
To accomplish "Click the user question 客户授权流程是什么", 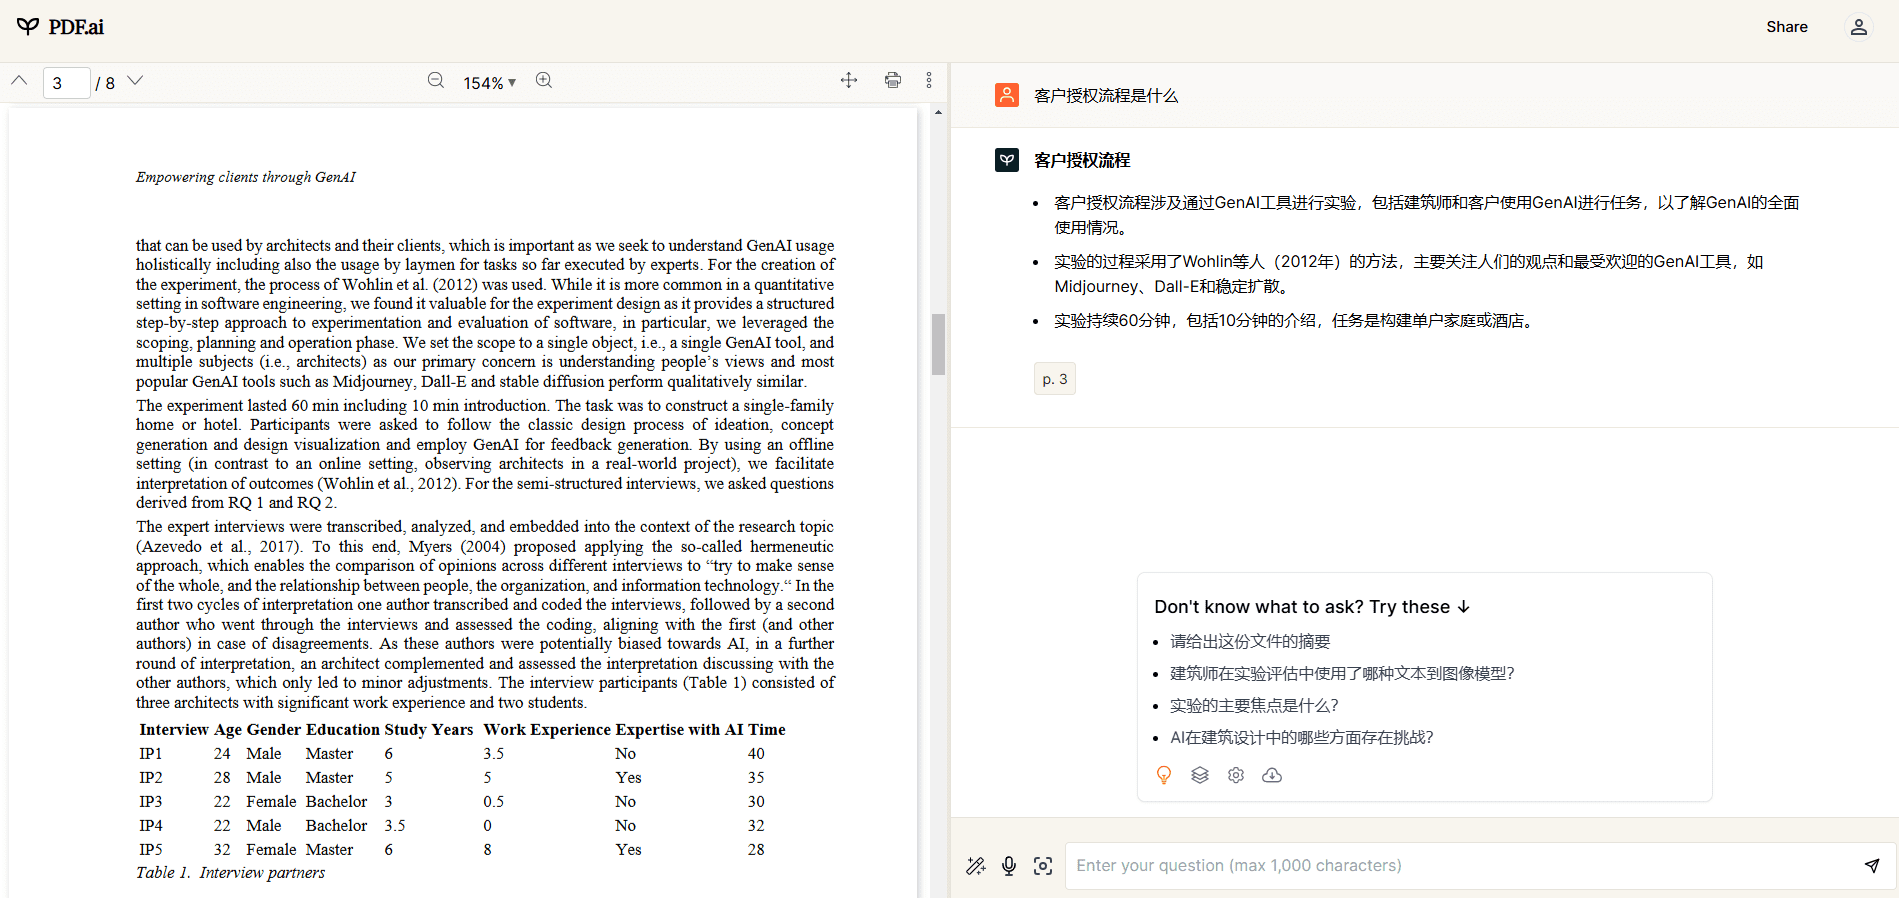I will [1106, 96].
